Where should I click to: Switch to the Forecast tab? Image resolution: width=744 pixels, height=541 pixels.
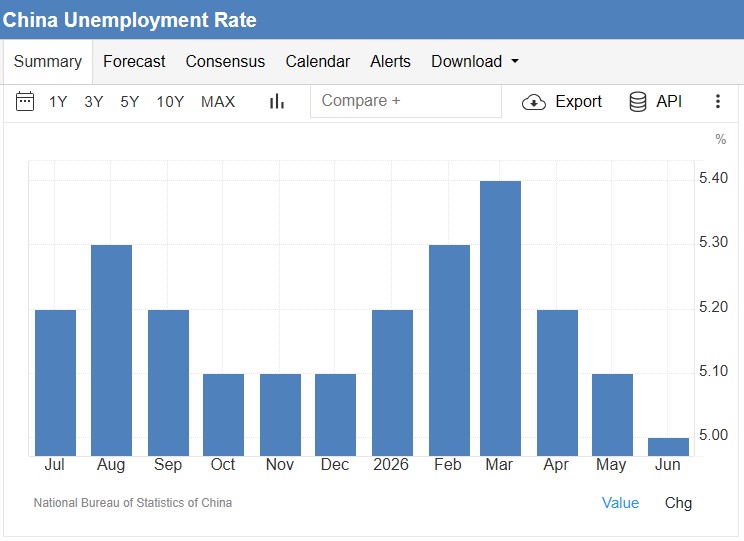tap(134, 61)
